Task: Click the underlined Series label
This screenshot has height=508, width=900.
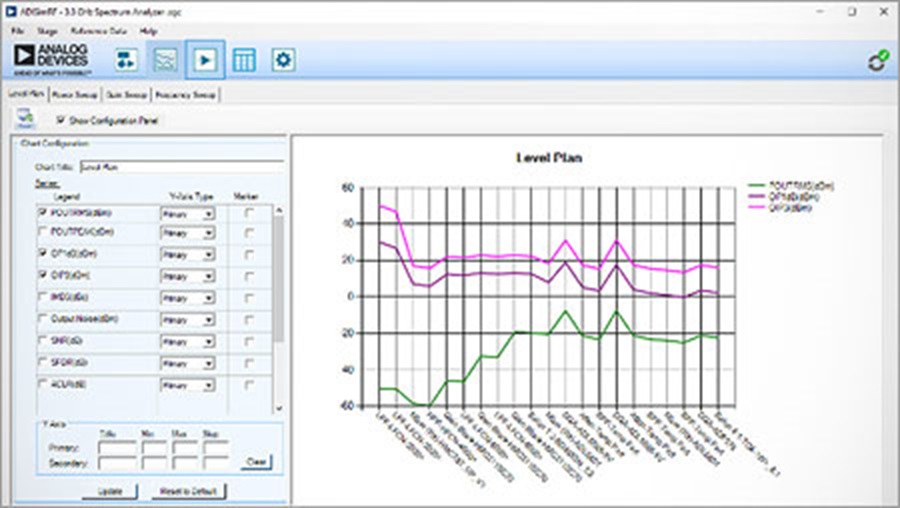Action: click(x=46, y=184)
